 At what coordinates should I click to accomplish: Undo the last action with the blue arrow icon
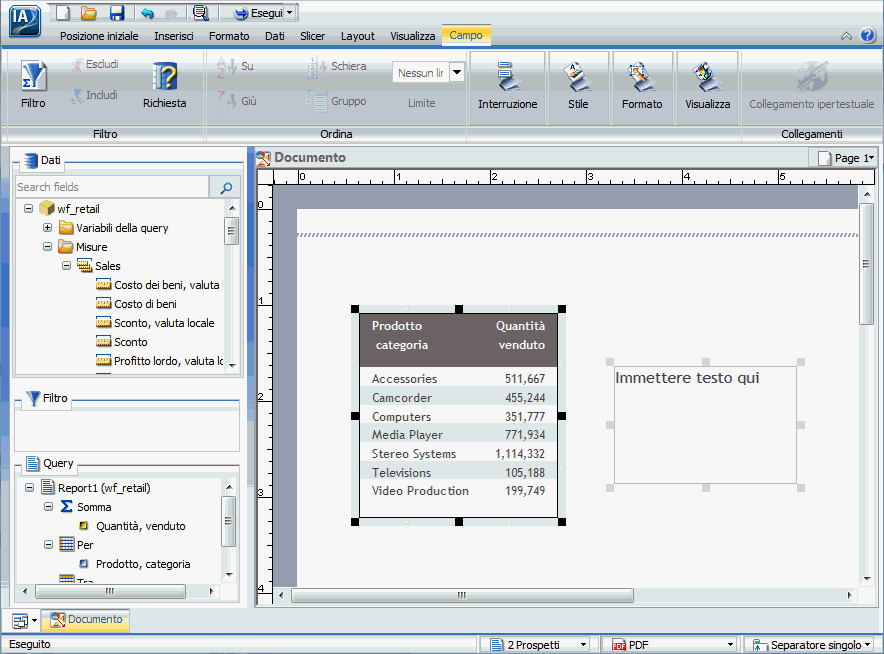147,13
